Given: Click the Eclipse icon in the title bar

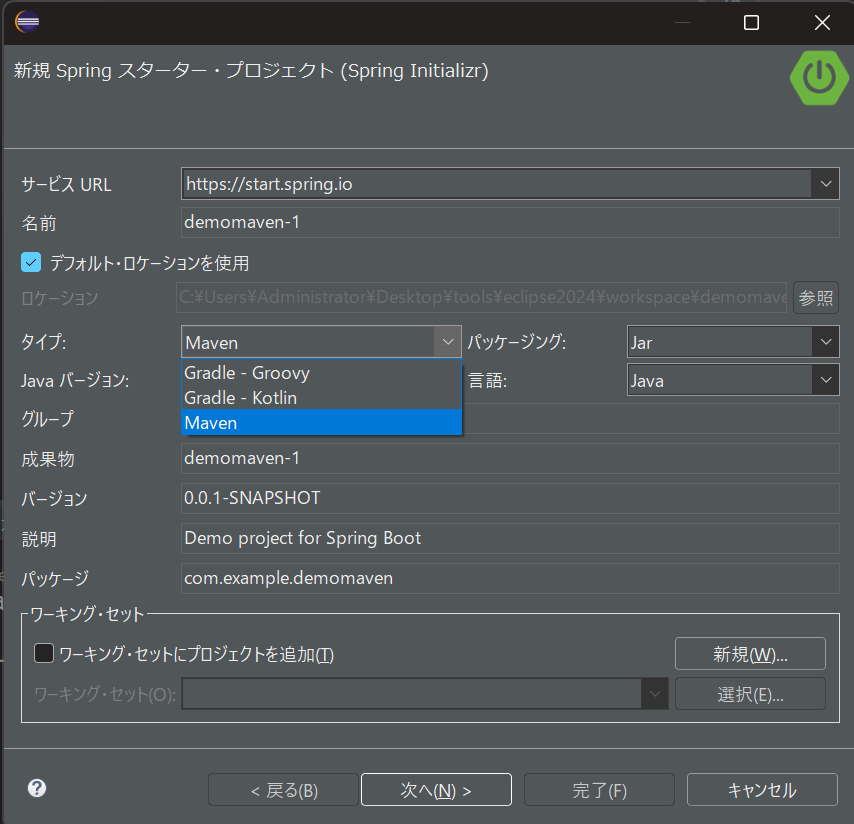Looking at the screenshot, I should [x=27, y=22].
